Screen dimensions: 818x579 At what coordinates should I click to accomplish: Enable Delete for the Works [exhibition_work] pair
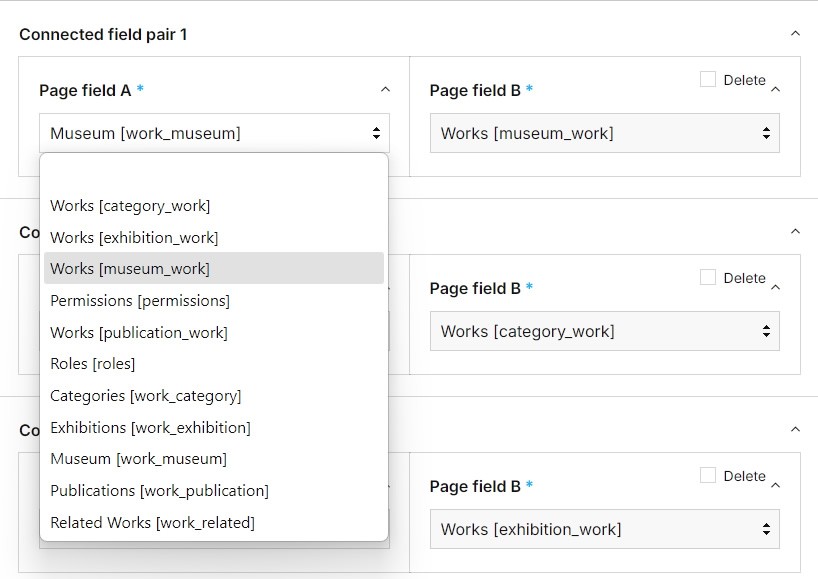coord(708,476)
